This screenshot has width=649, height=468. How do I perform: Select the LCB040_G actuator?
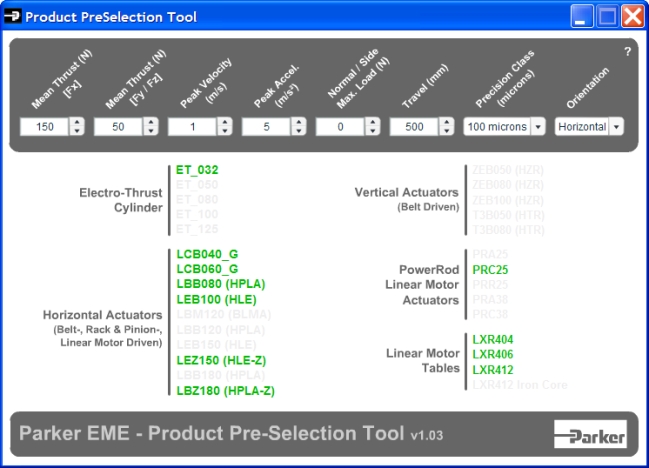[x=207, y=254]
